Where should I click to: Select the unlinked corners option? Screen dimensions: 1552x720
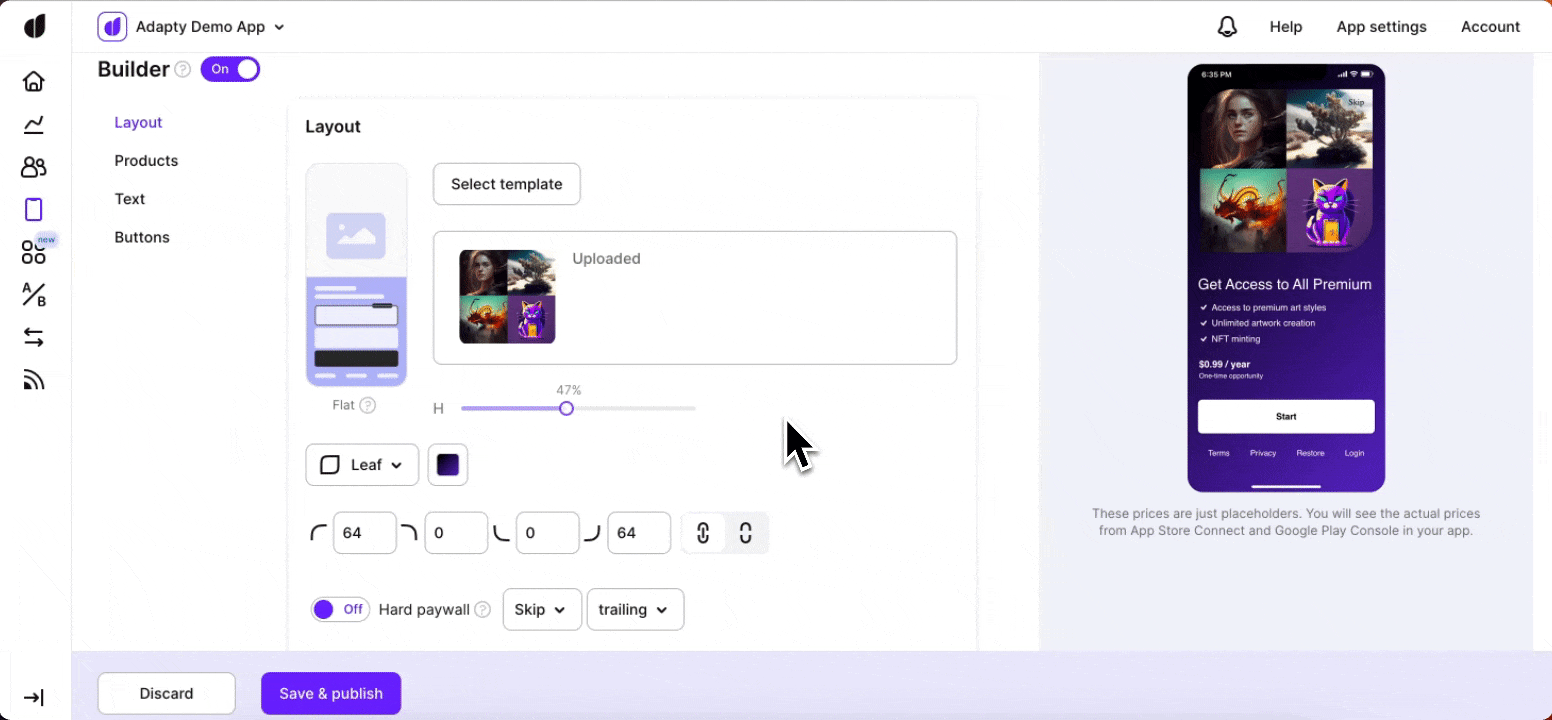tap(745, 533)
